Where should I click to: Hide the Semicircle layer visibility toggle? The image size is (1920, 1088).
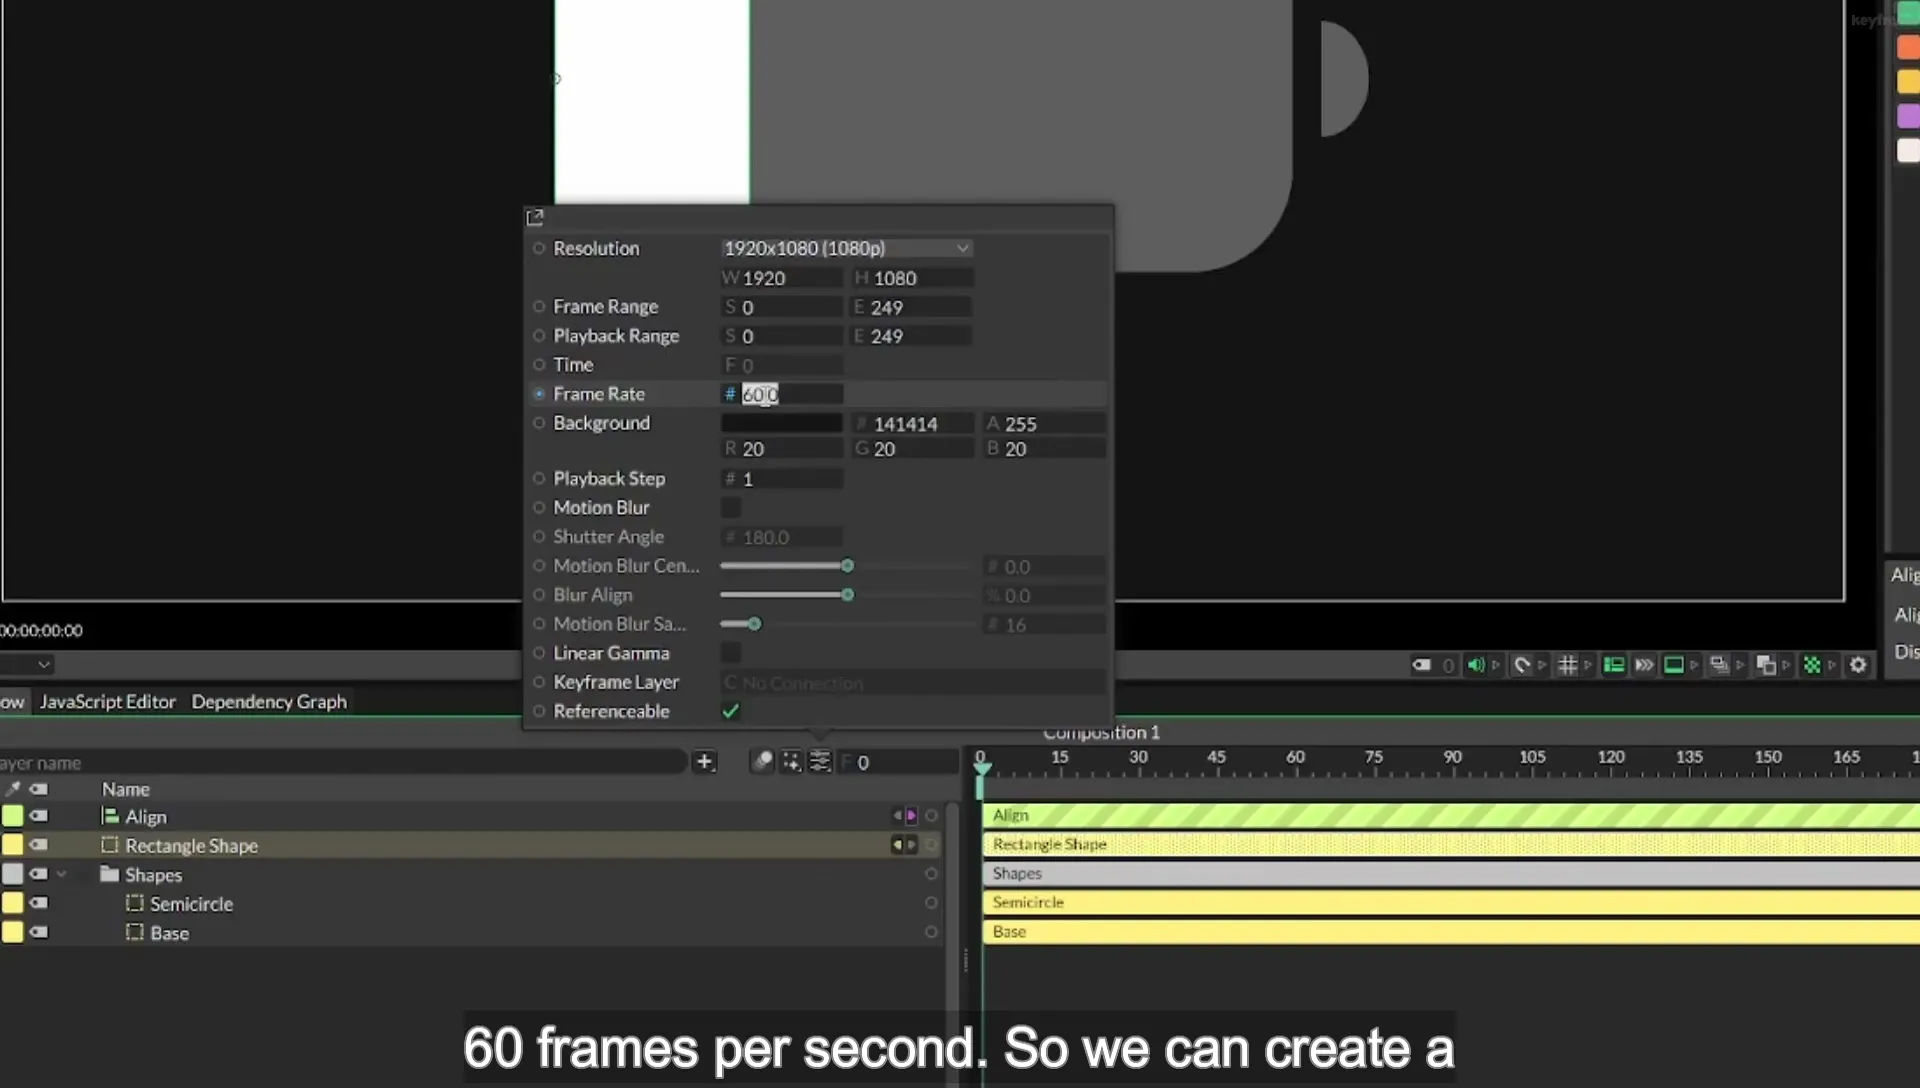pyautogui.click(x=39, y=903)
